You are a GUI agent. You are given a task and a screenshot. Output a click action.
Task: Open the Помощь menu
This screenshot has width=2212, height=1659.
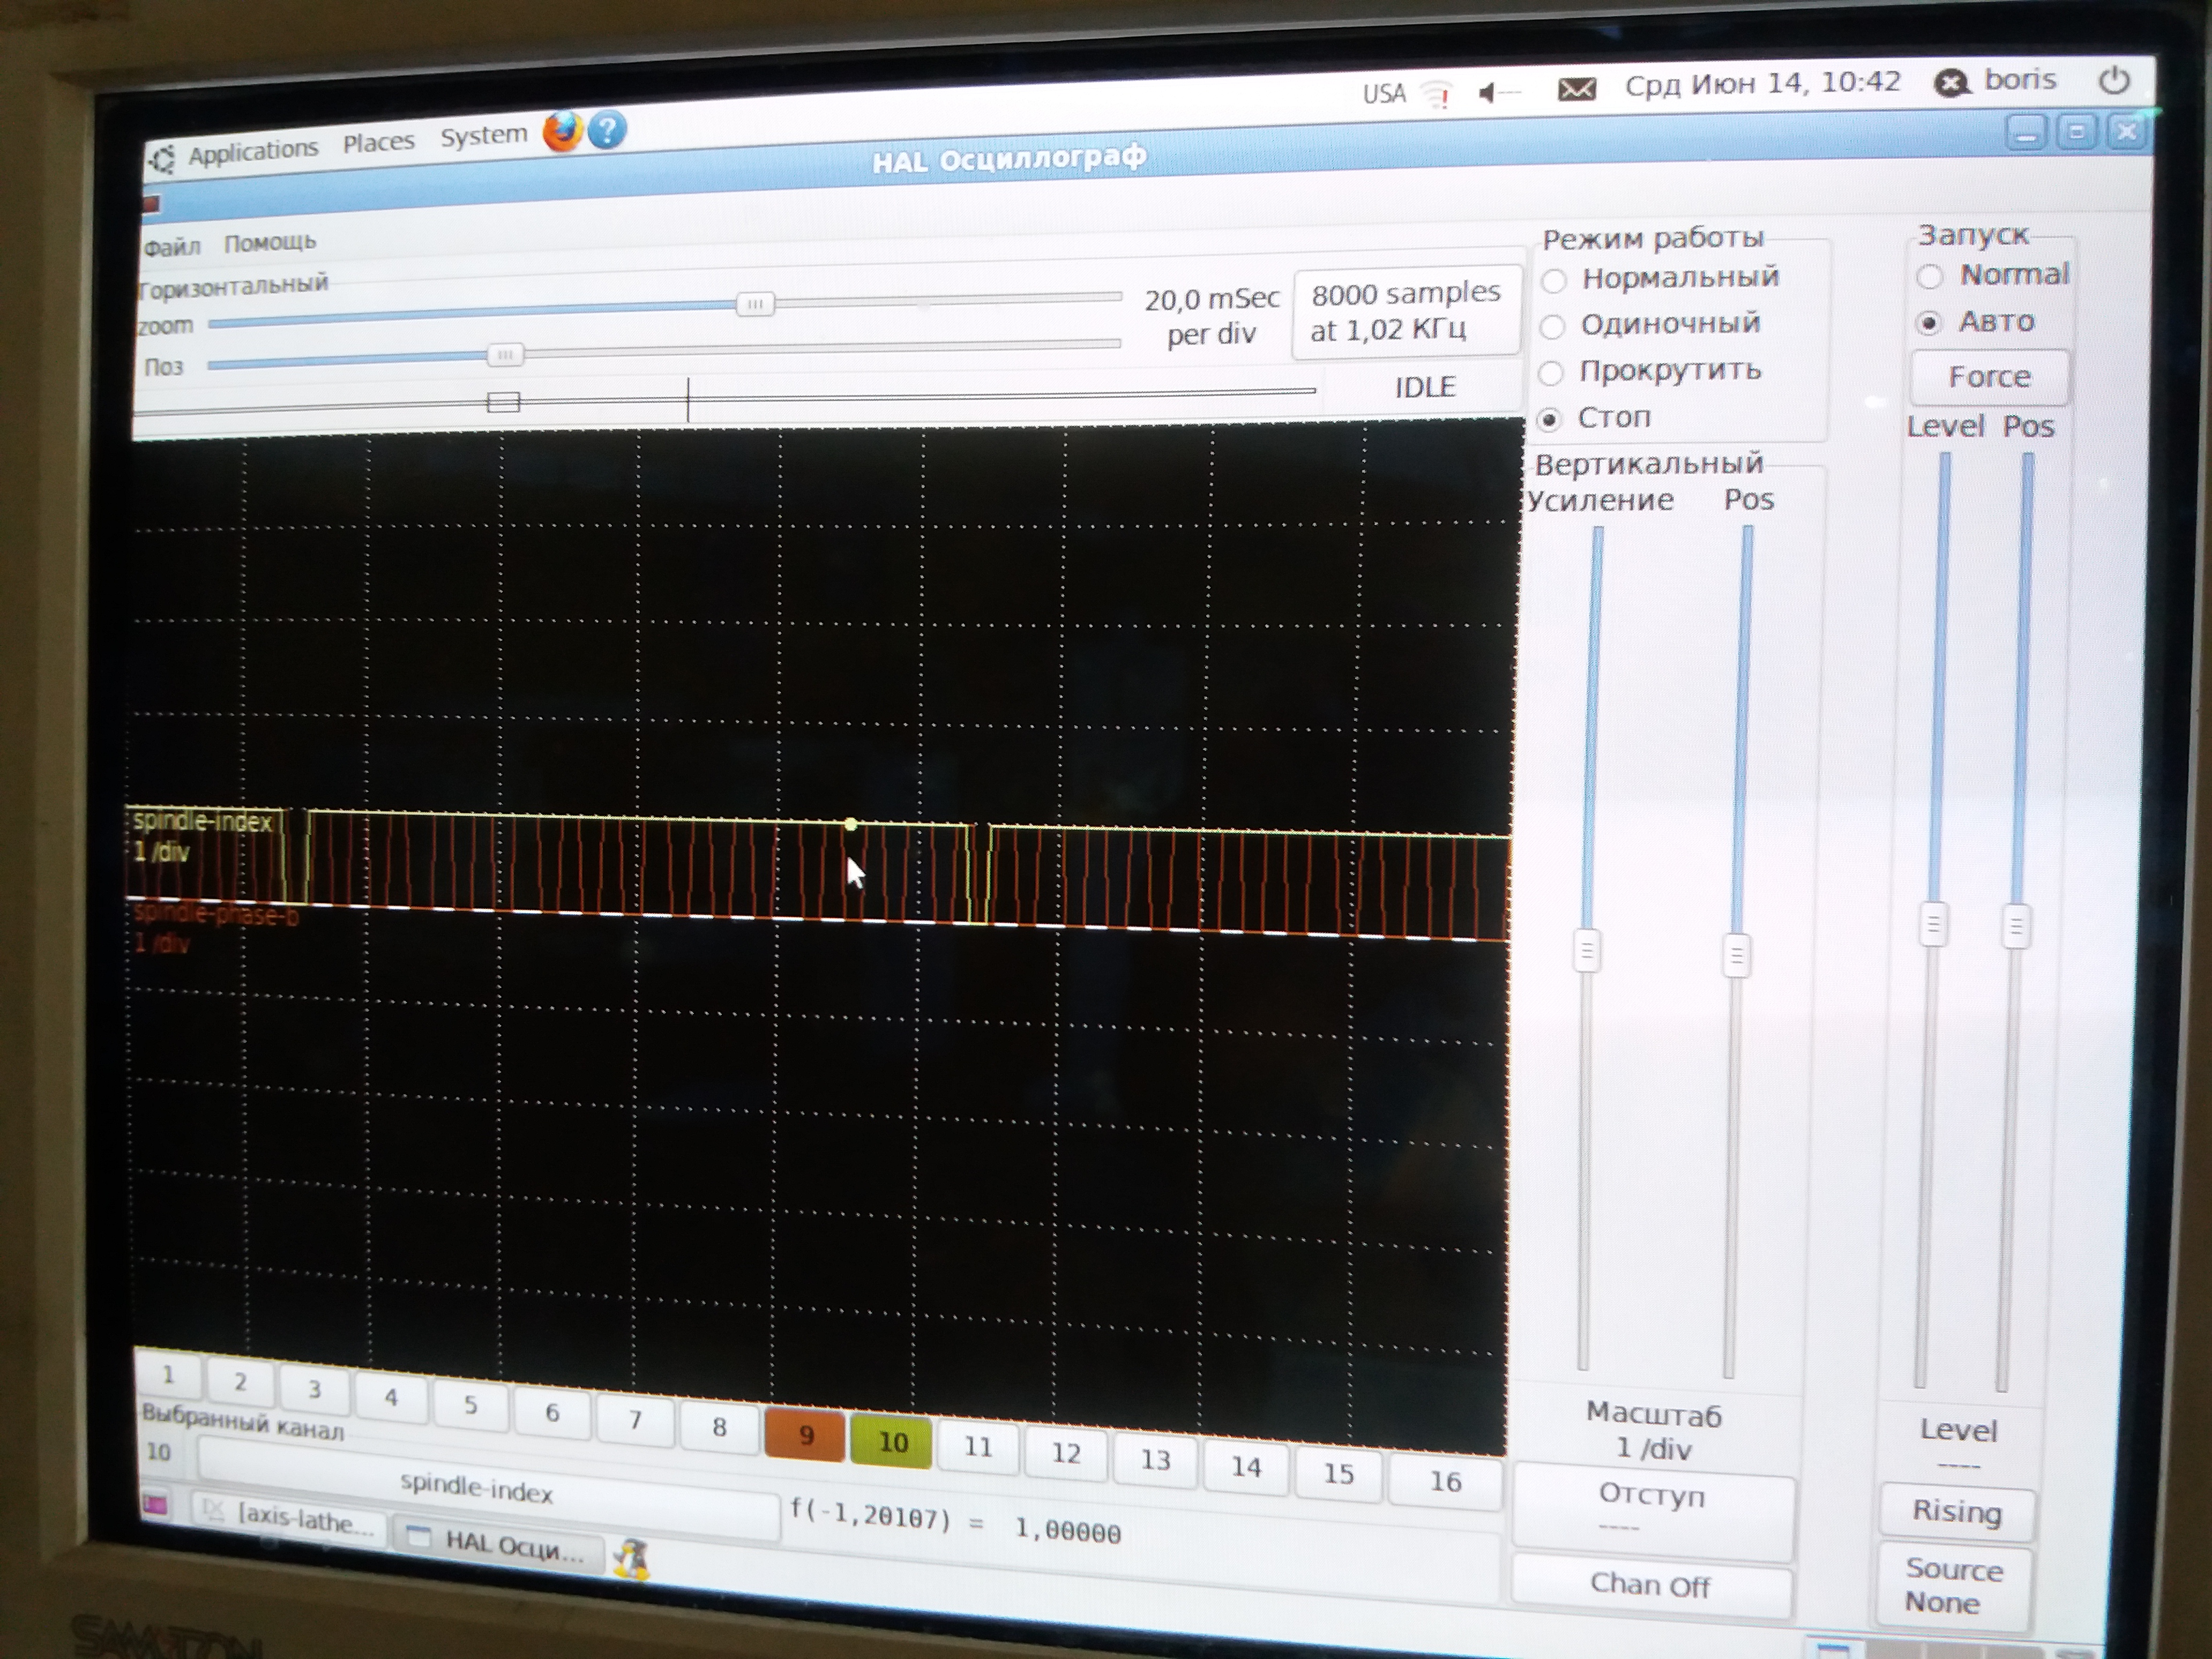(270, 242)
